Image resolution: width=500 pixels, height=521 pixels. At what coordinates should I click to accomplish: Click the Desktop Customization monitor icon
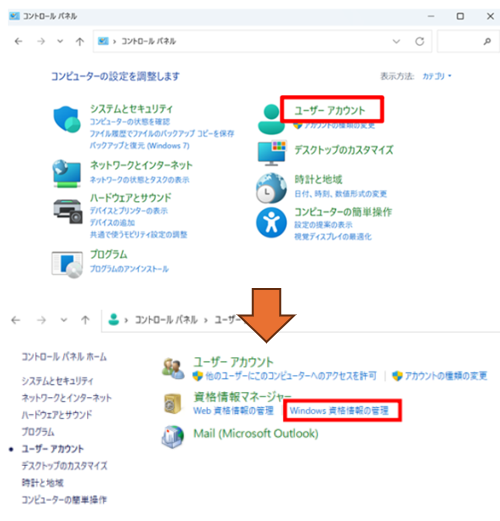click(272, 153)
